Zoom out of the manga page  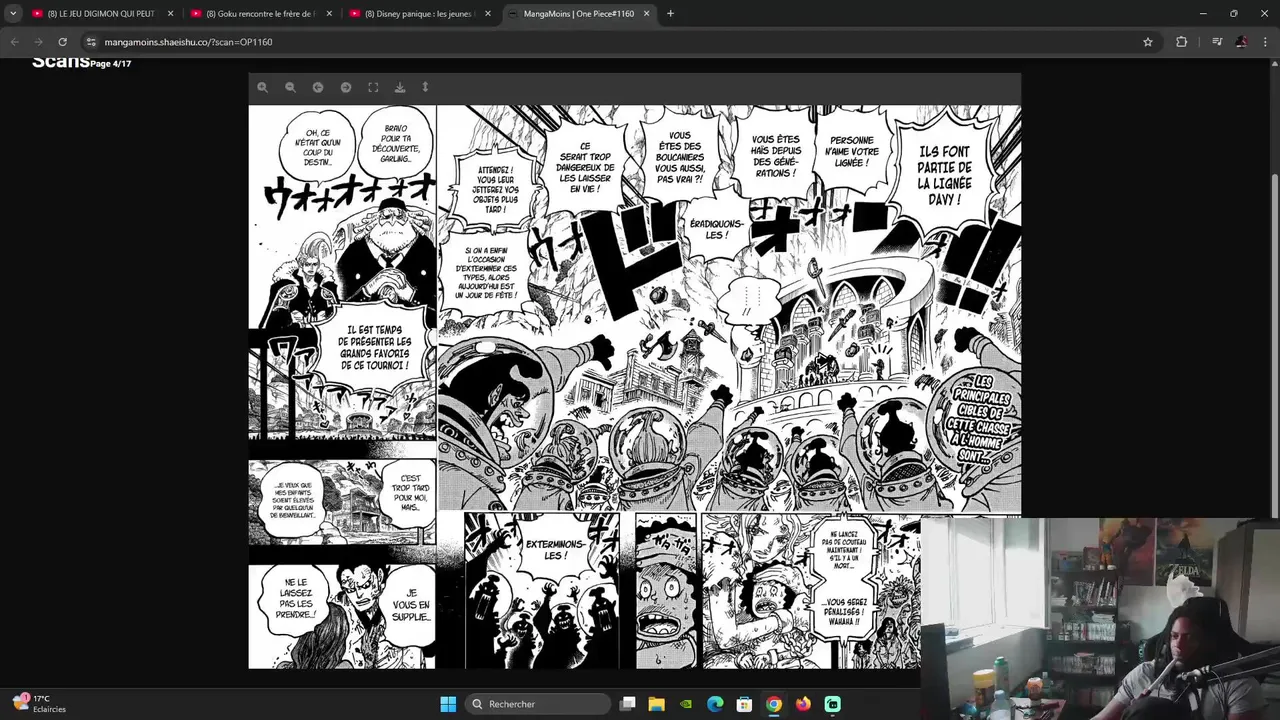coord(290,87)
